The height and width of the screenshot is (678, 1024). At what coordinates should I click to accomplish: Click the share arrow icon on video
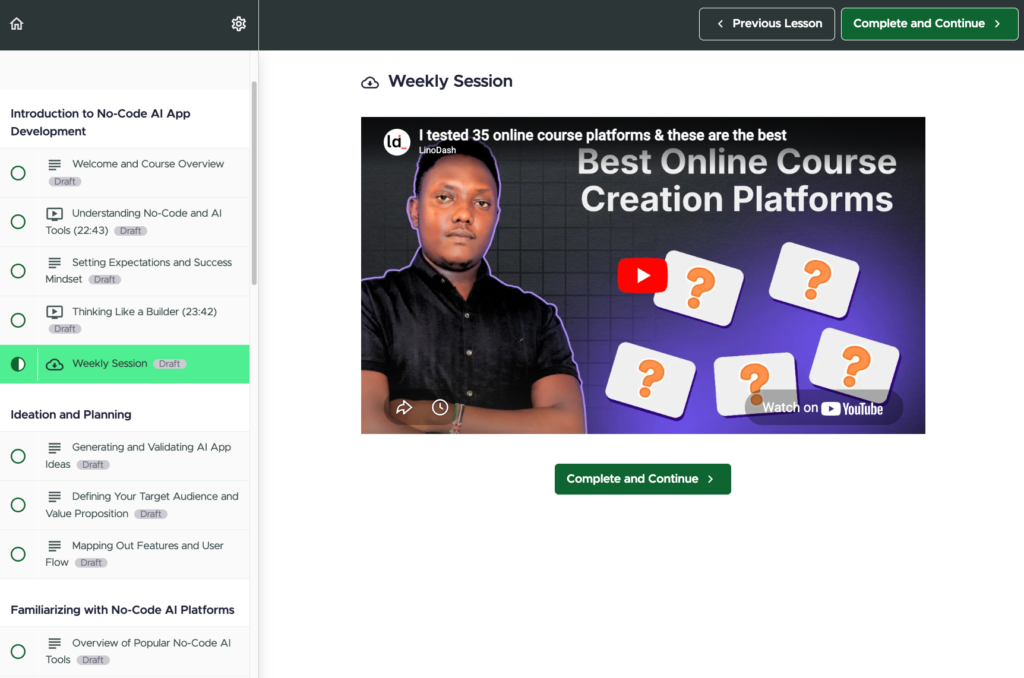[x=404, y=407]
